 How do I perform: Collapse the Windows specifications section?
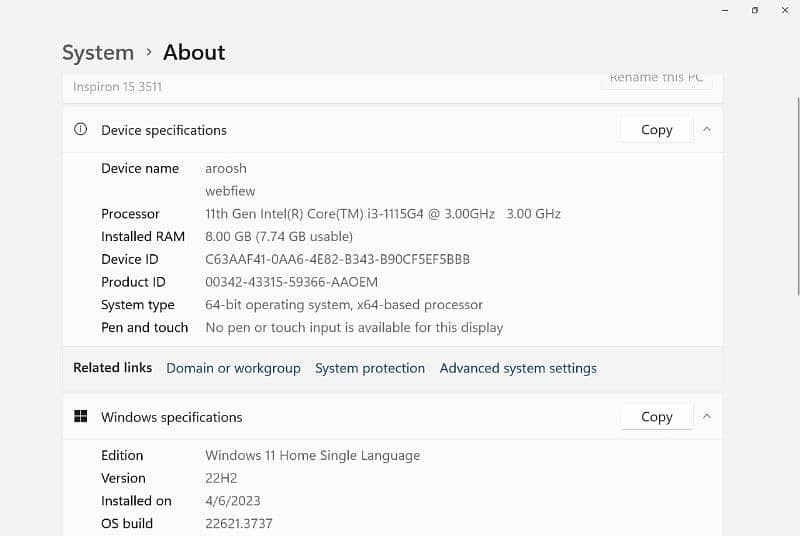[706, 417]
